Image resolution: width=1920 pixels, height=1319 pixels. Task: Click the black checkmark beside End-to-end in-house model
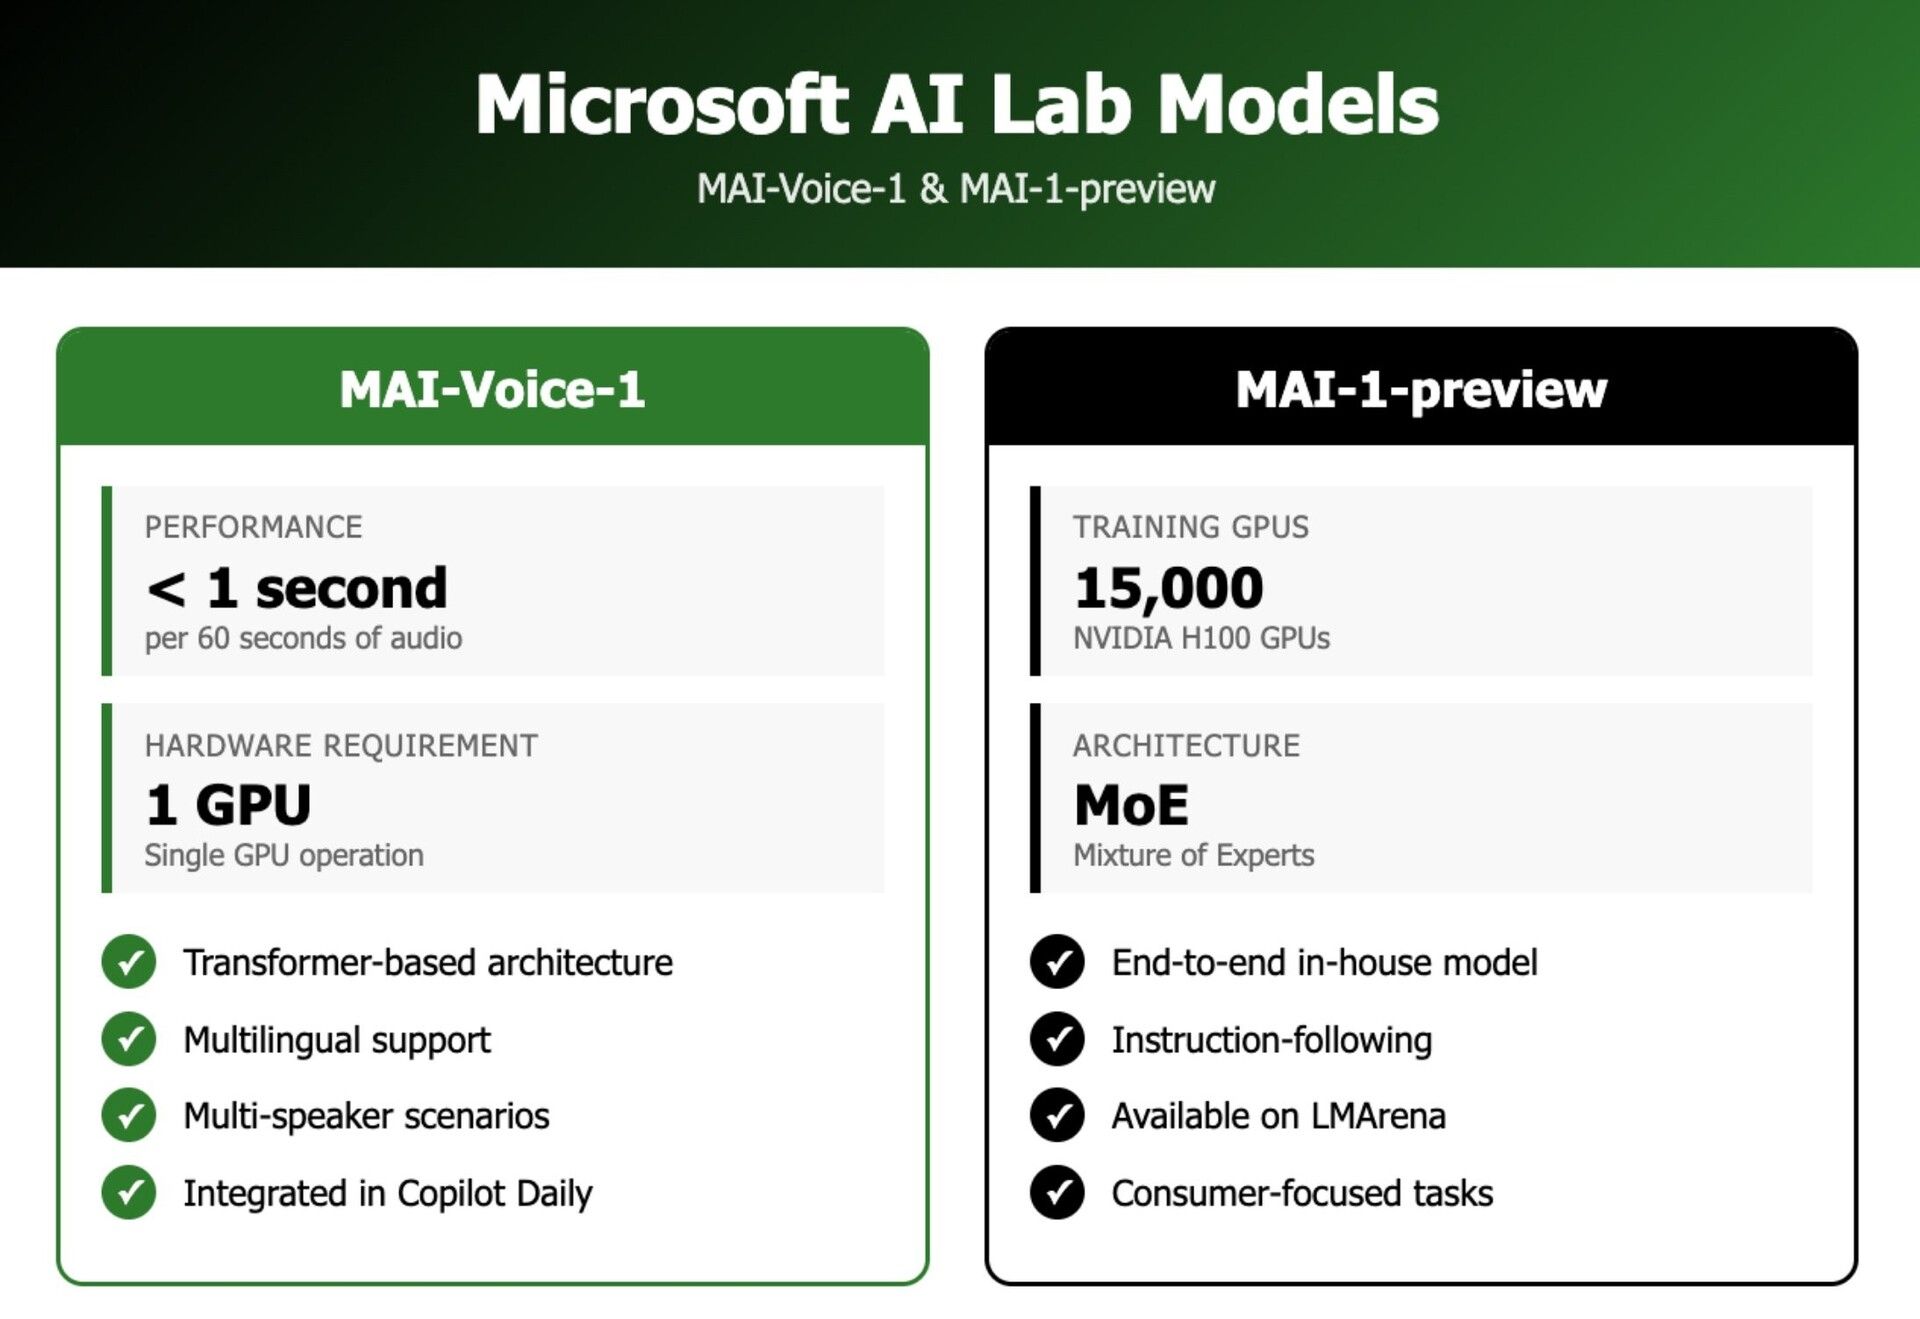[1057, 962]
